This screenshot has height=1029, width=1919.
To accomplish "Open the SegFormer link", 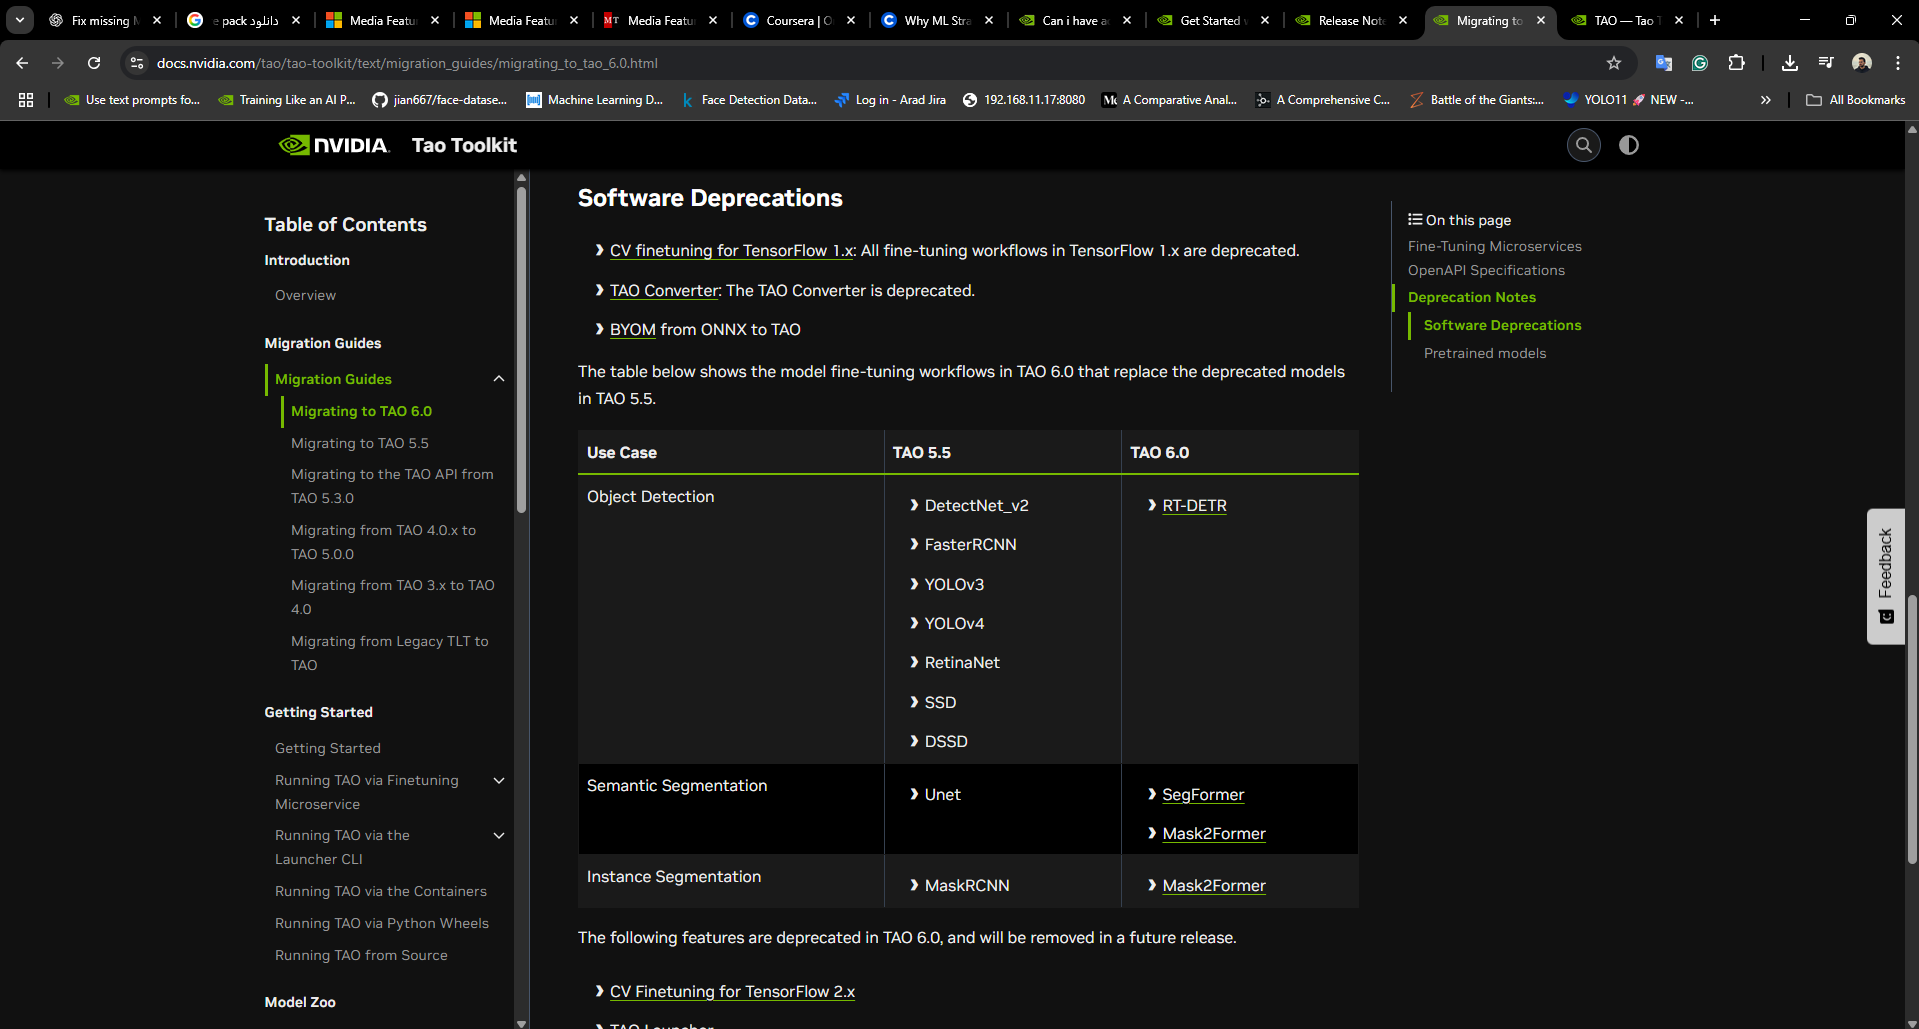I will pos(1203,795).
